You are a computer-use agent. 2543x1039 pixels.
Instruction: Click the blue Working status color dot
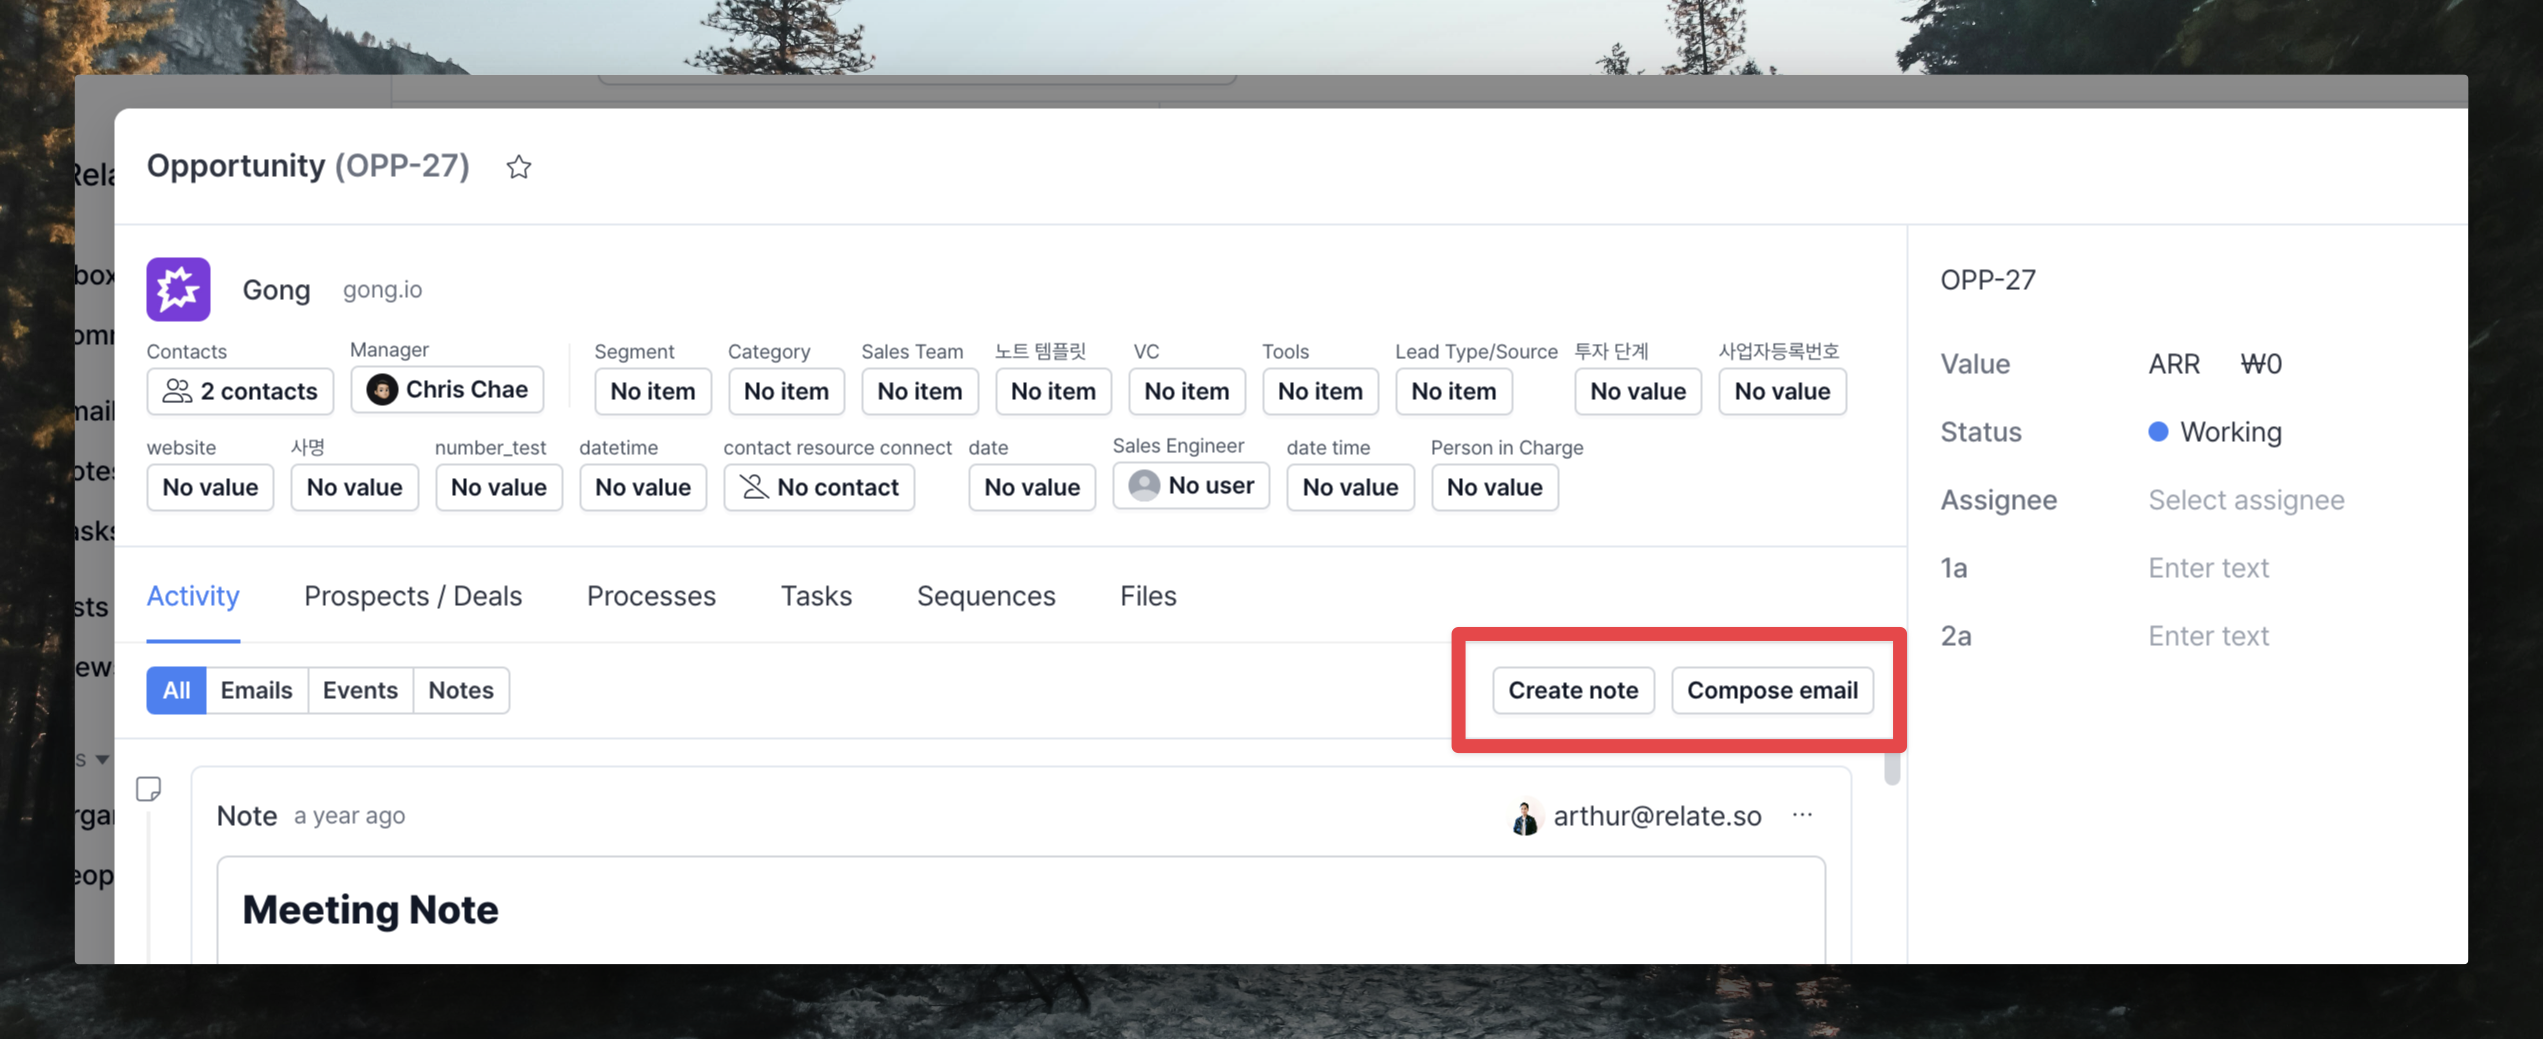[x=2158, y=432]
